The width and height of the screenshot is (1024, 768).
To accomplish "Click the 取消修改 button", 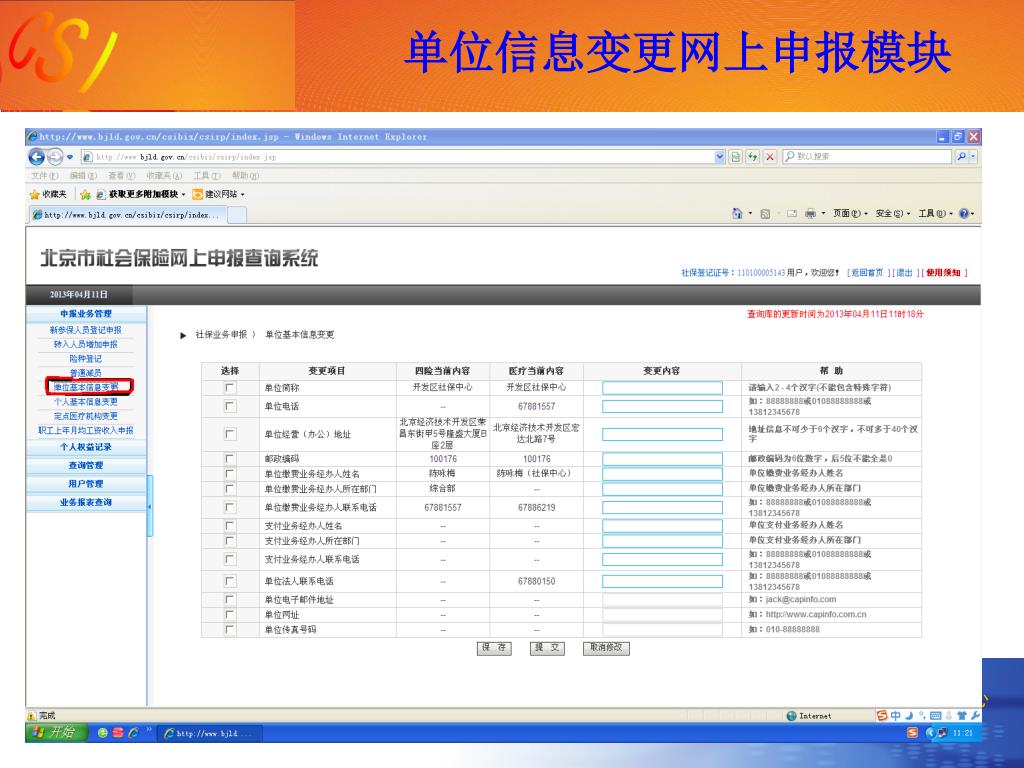I will coord(606,648).
